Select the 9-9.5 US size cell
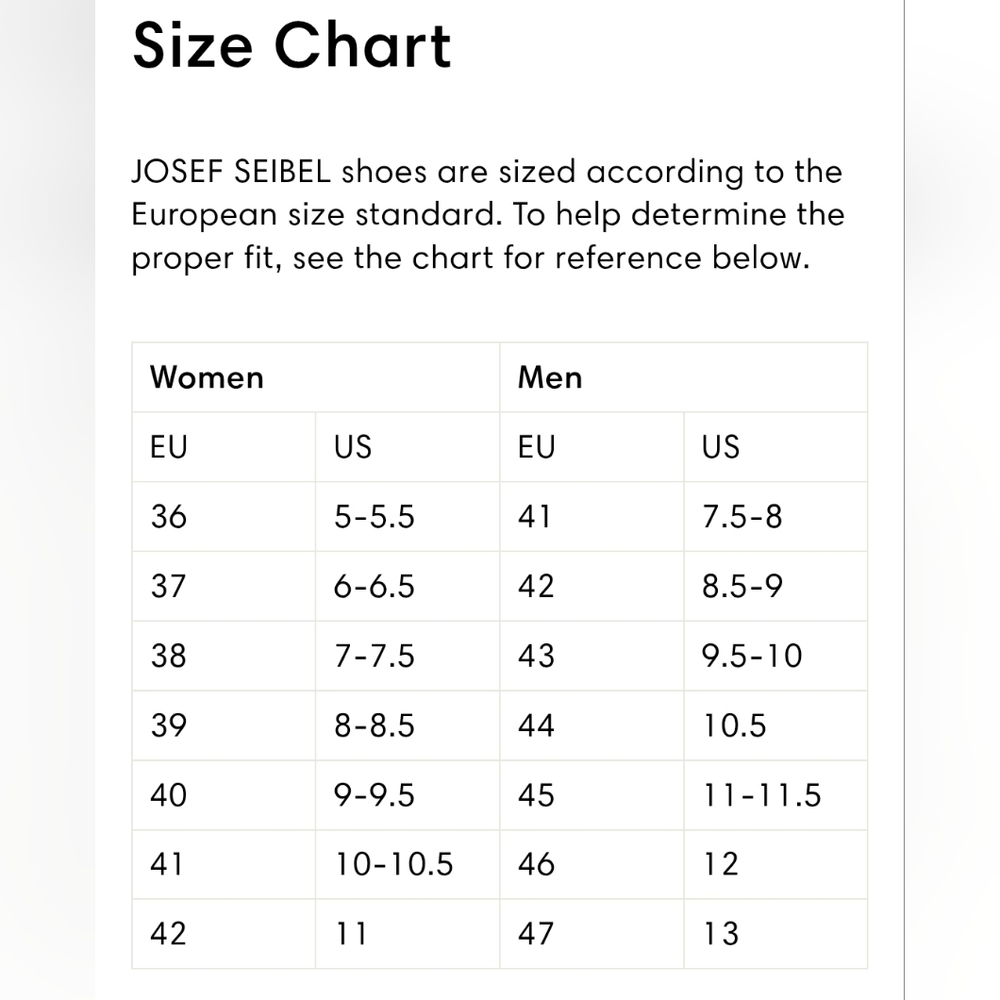The image size is (1000, 1000). [x=408, y=795]
